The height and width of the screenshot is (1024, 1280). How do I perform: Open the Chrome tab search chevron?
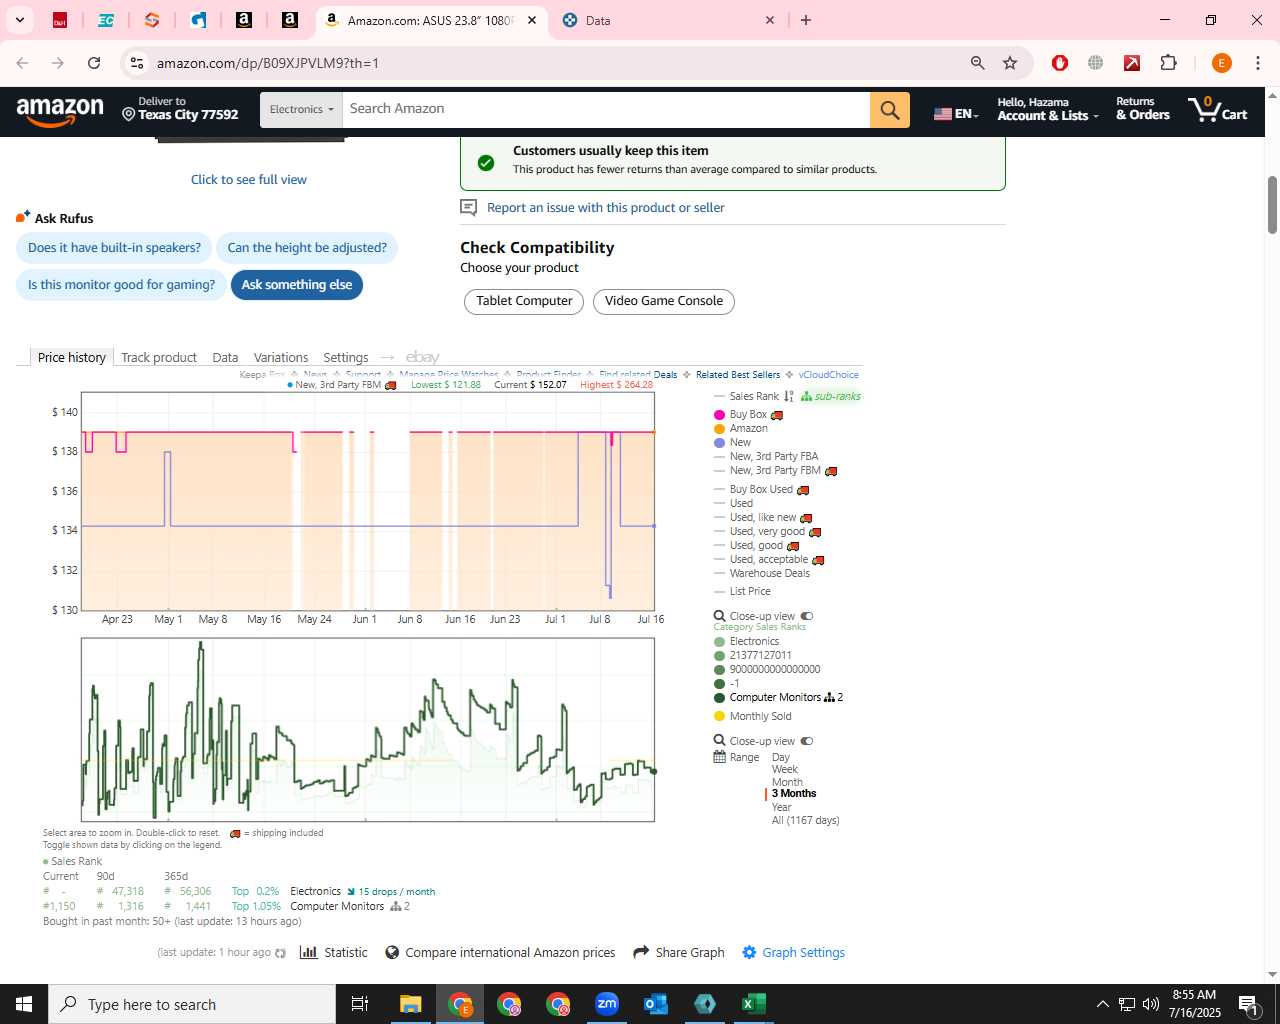[19, 20]
